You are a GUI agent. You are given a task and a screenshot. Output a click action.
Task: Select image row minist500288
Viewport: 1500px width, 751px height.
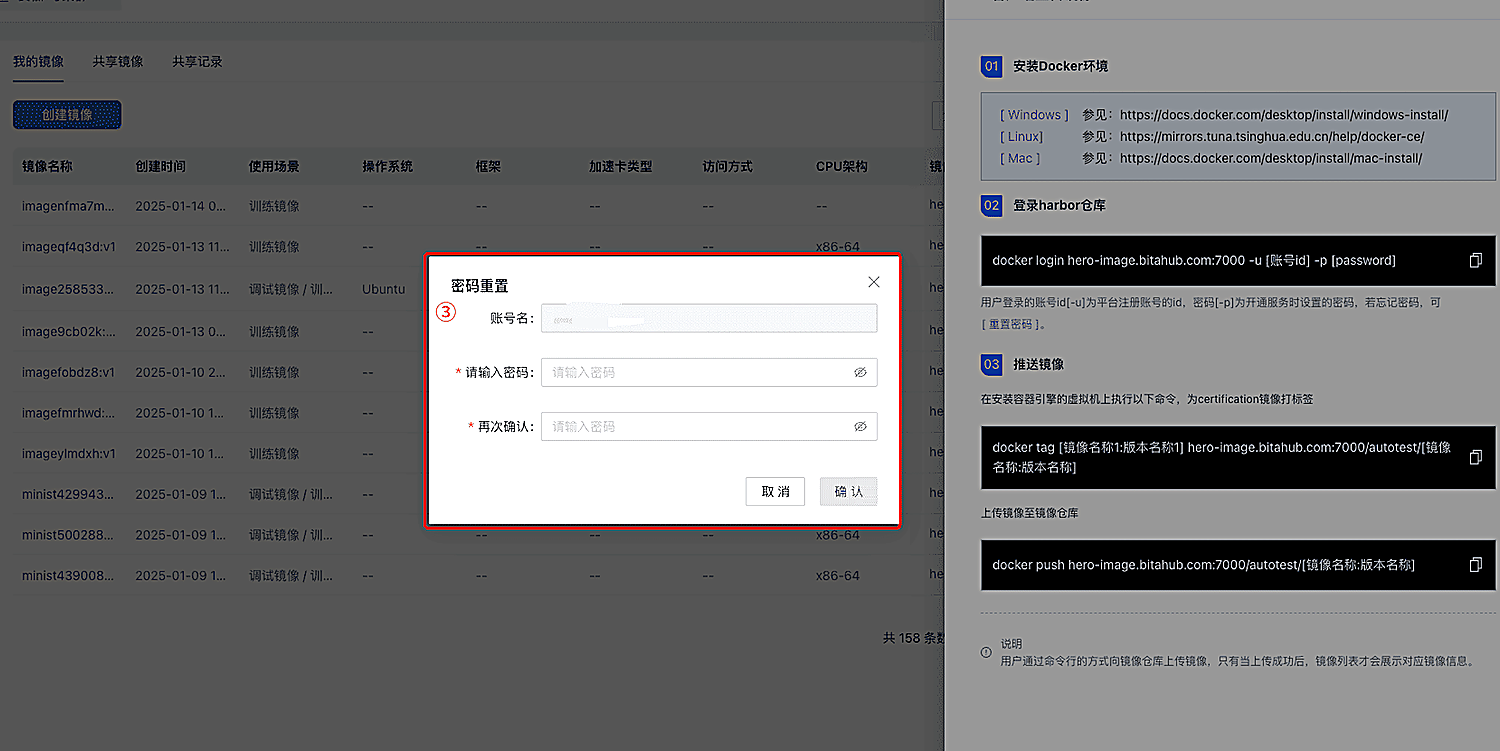[x=472, y=535]
